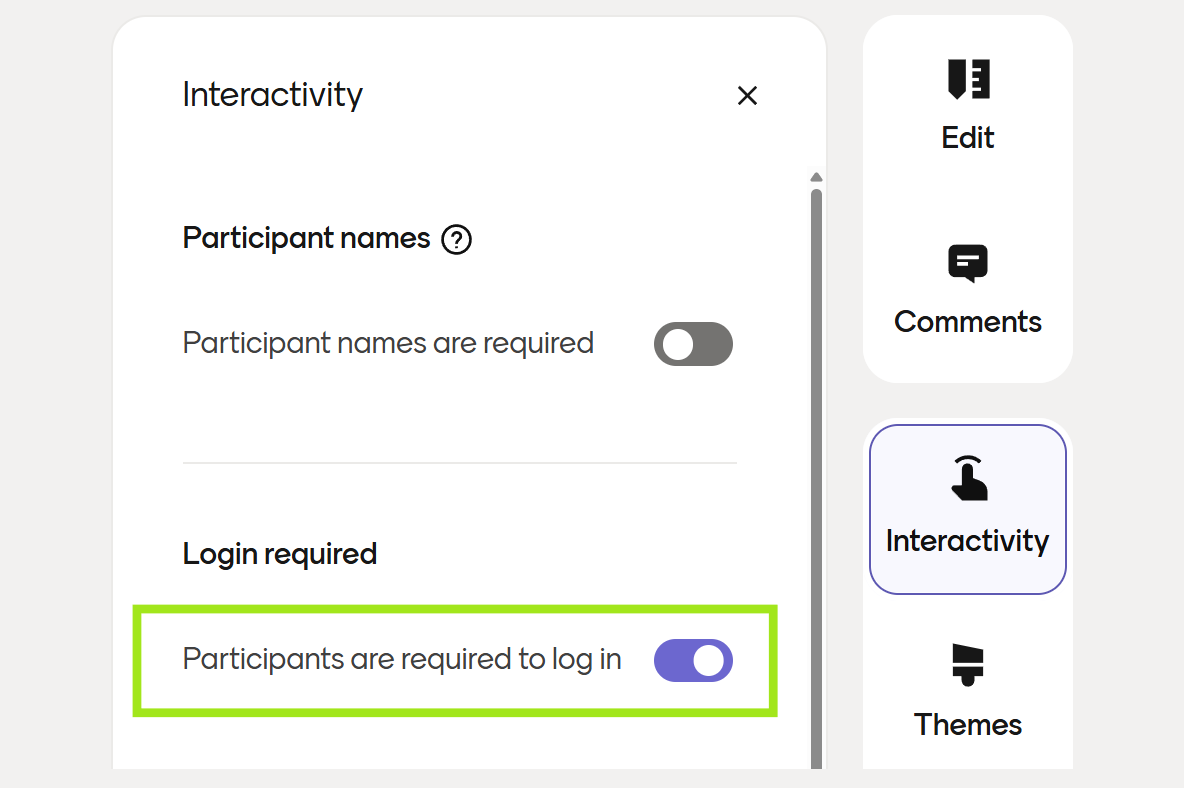Click the Interactivity panel title
1184x788 pixels.
click(x=272, y=95)
